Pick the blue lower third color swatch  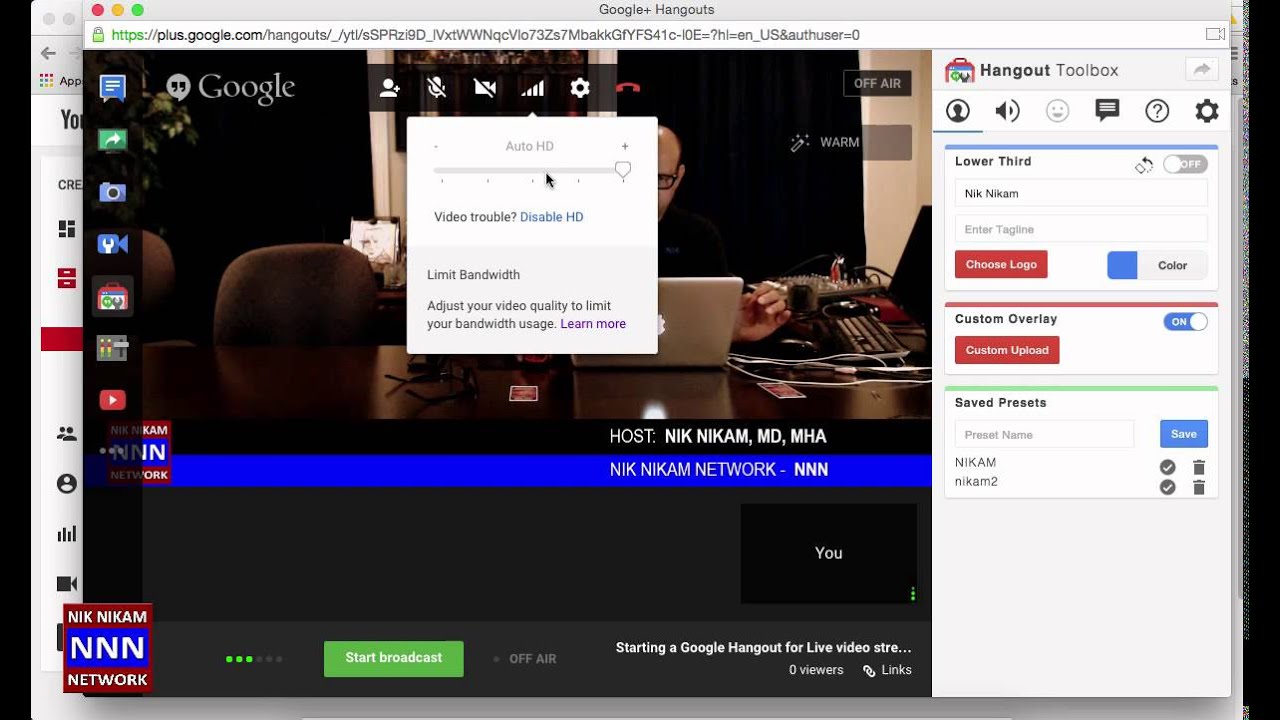(1122, 265)
